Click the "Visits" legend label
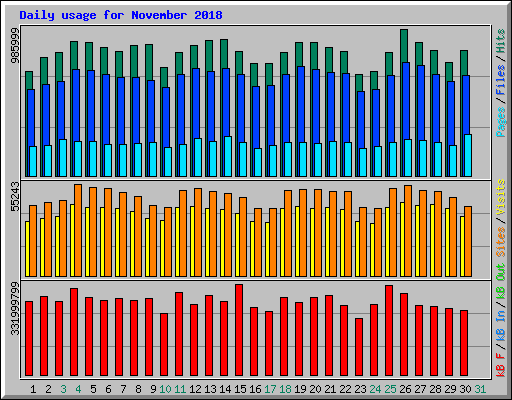This screenshot has width=512, height=400. click(x=501, y=197)
